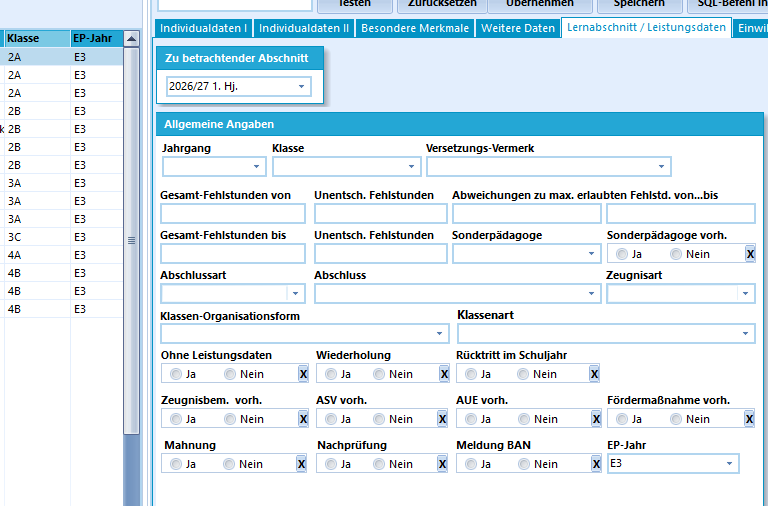This screenshot has width=768, height=506.
Task: Clear the Sonderpädagoge vorh. selection with X
Action: point(750,254)
